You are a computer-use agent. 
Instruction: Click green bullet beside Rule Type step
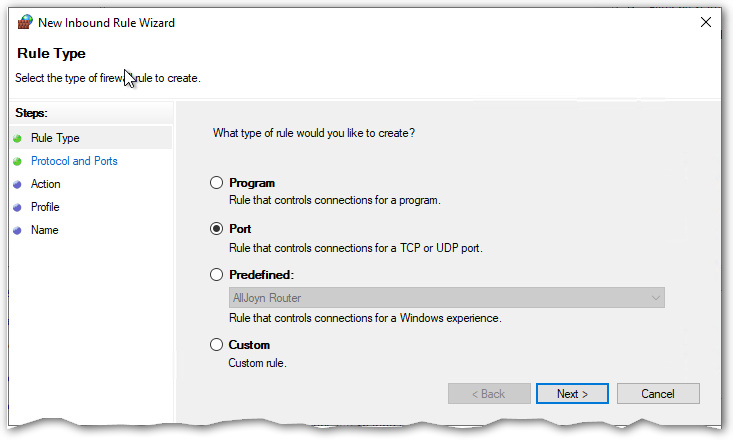coord(17,138)
